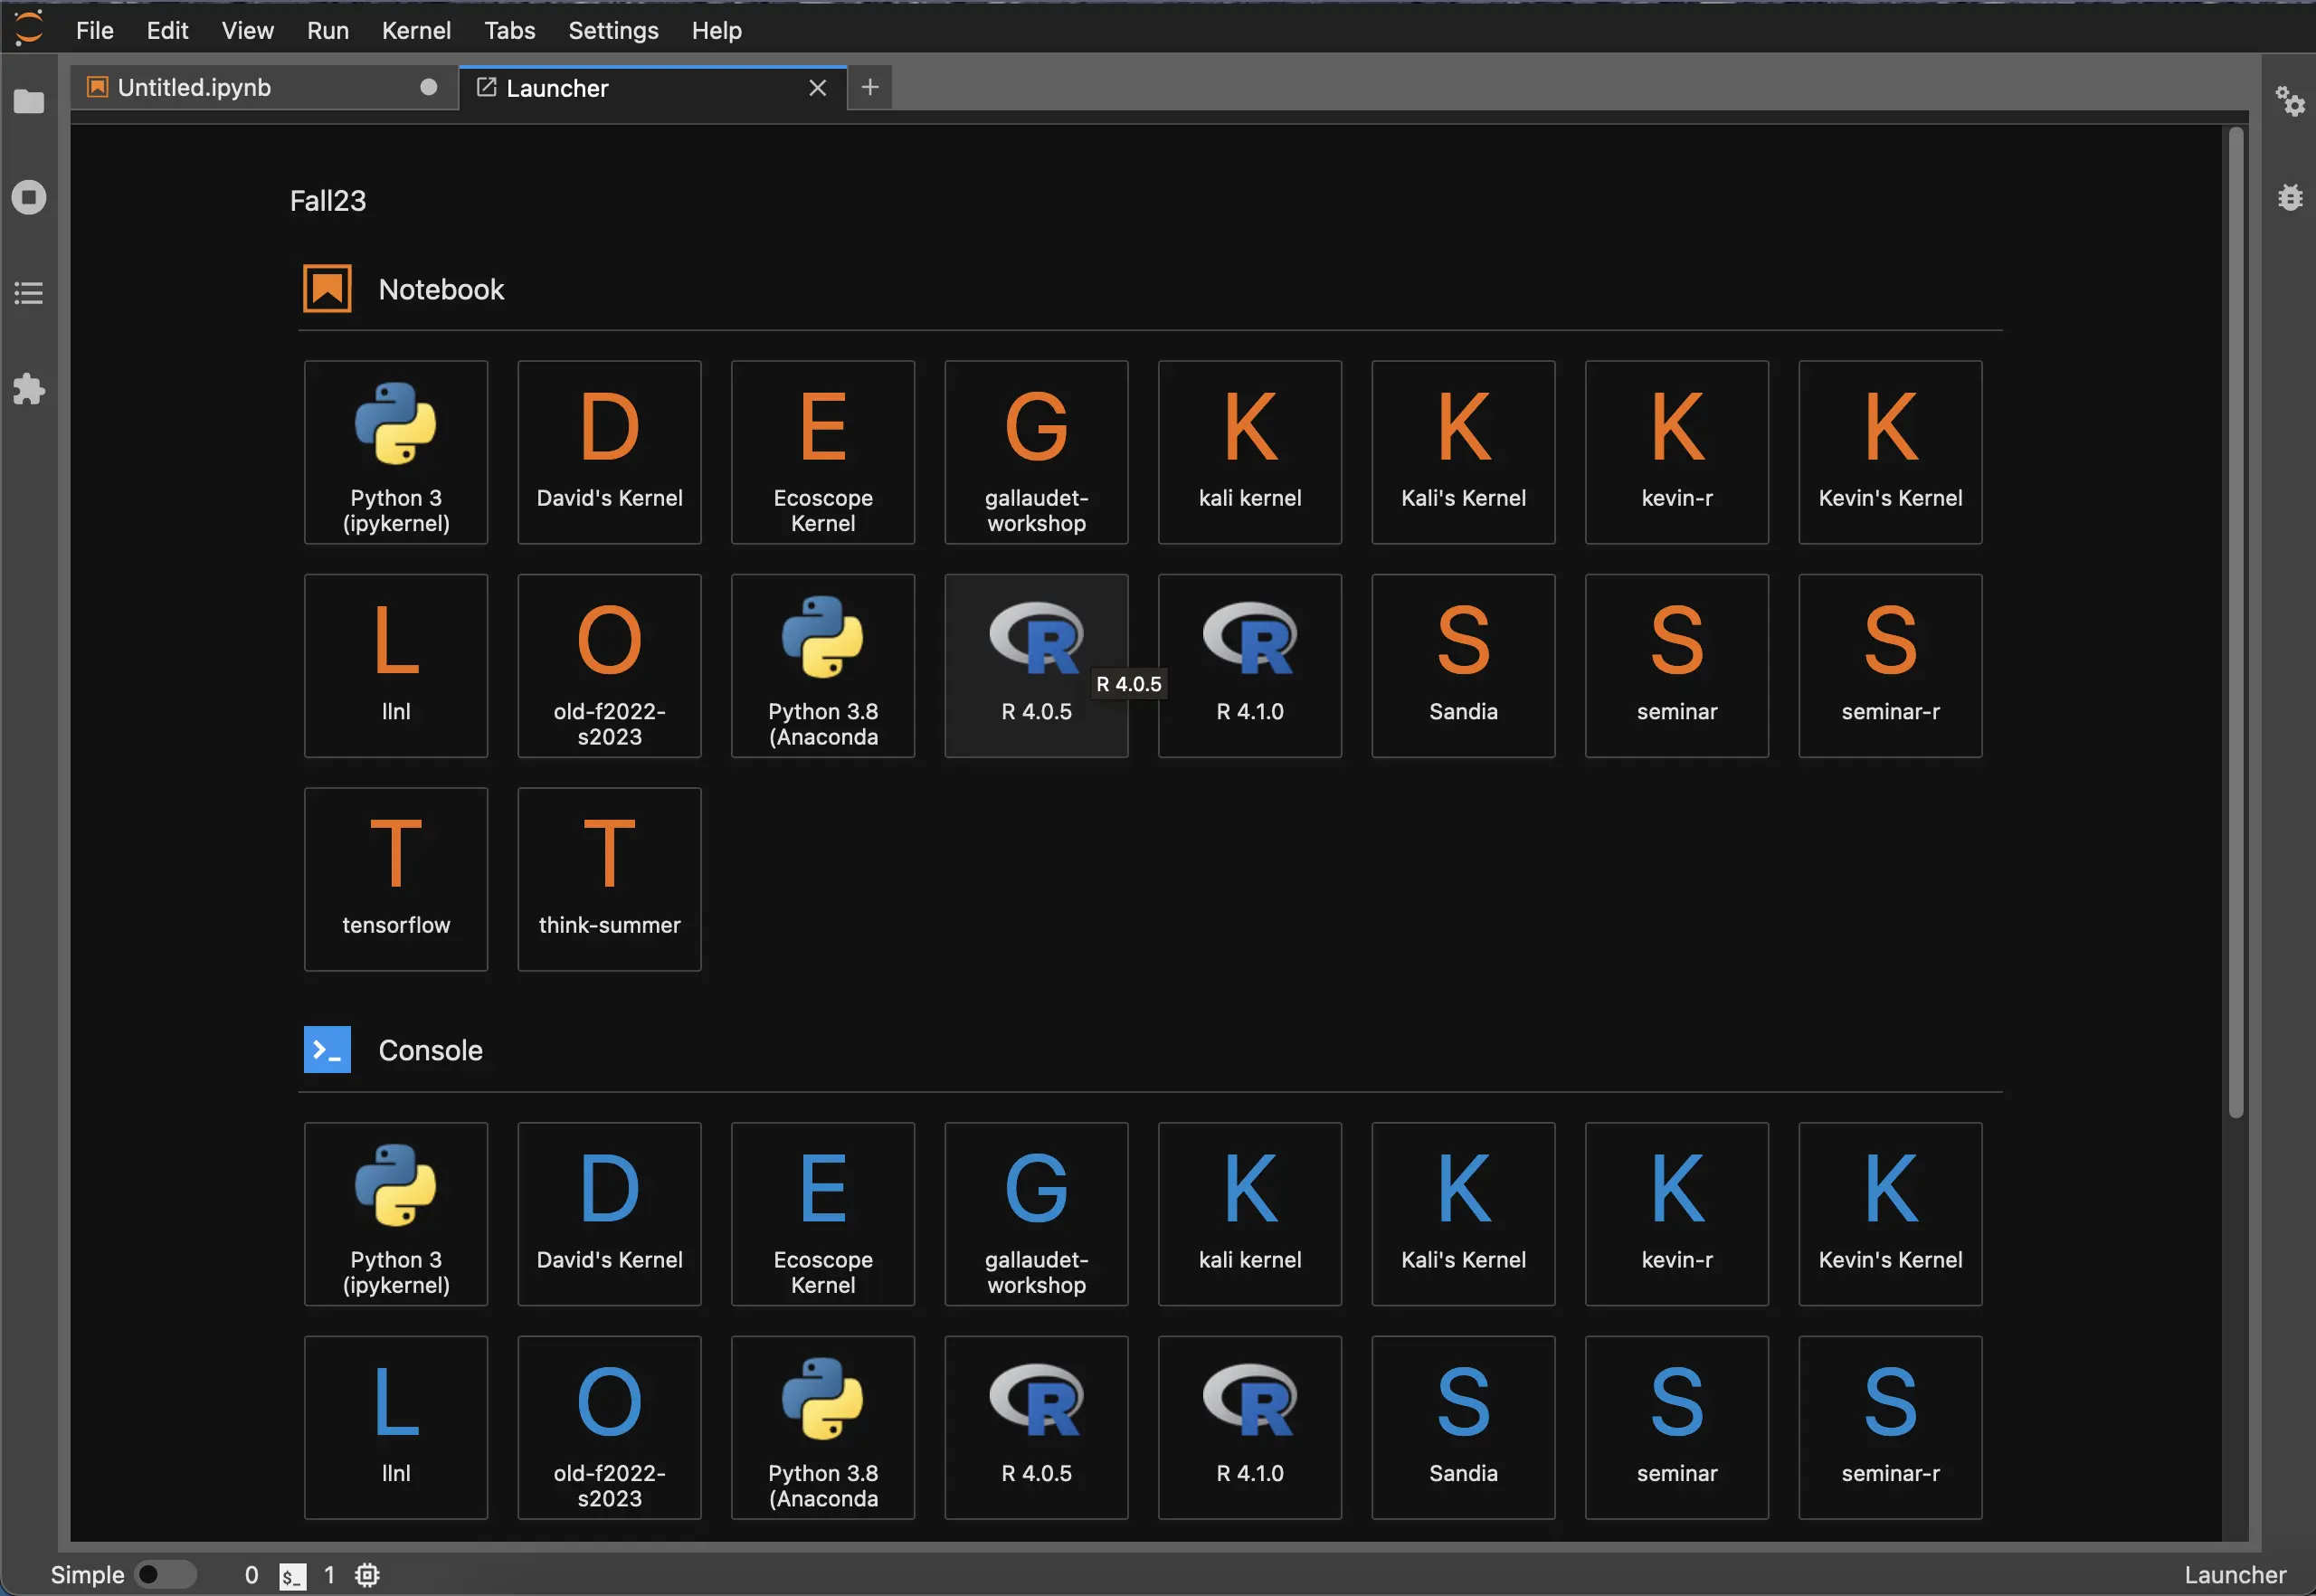2316x1596 pixels.
Task: Switch to the Untitled.ipynb tab
Action: tap(264, 88)
